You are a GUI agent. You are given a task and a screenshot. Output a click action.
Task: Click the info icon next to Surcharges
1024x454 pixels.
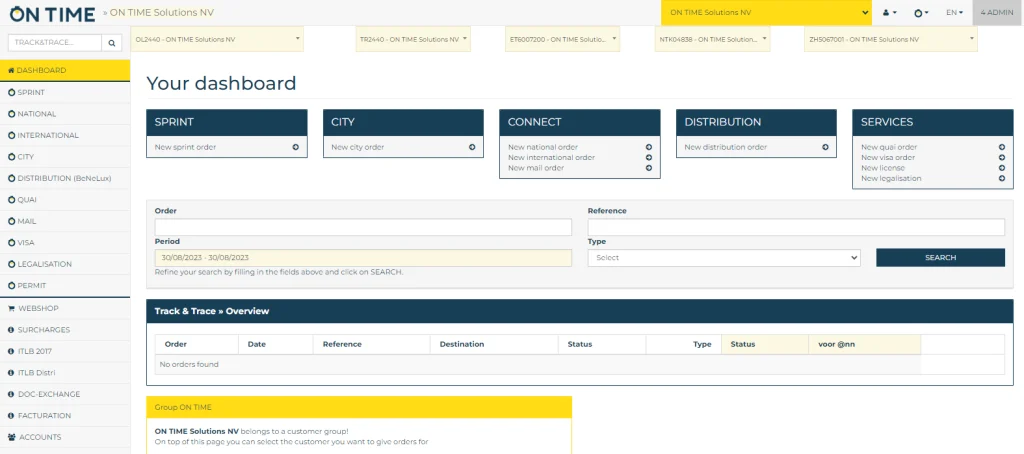[11, 330]
